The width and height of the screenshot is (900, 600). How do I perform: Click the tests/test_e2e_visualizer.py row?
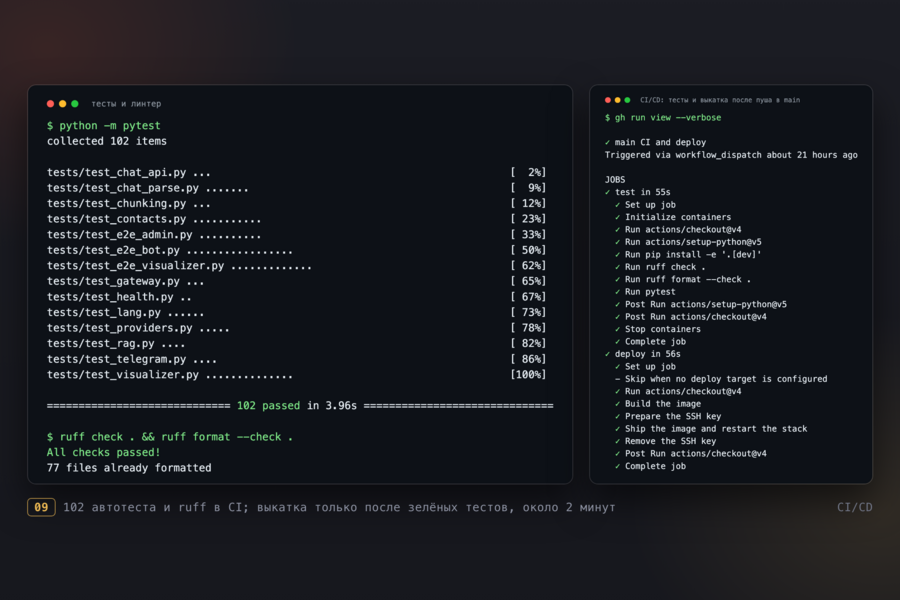296,266
